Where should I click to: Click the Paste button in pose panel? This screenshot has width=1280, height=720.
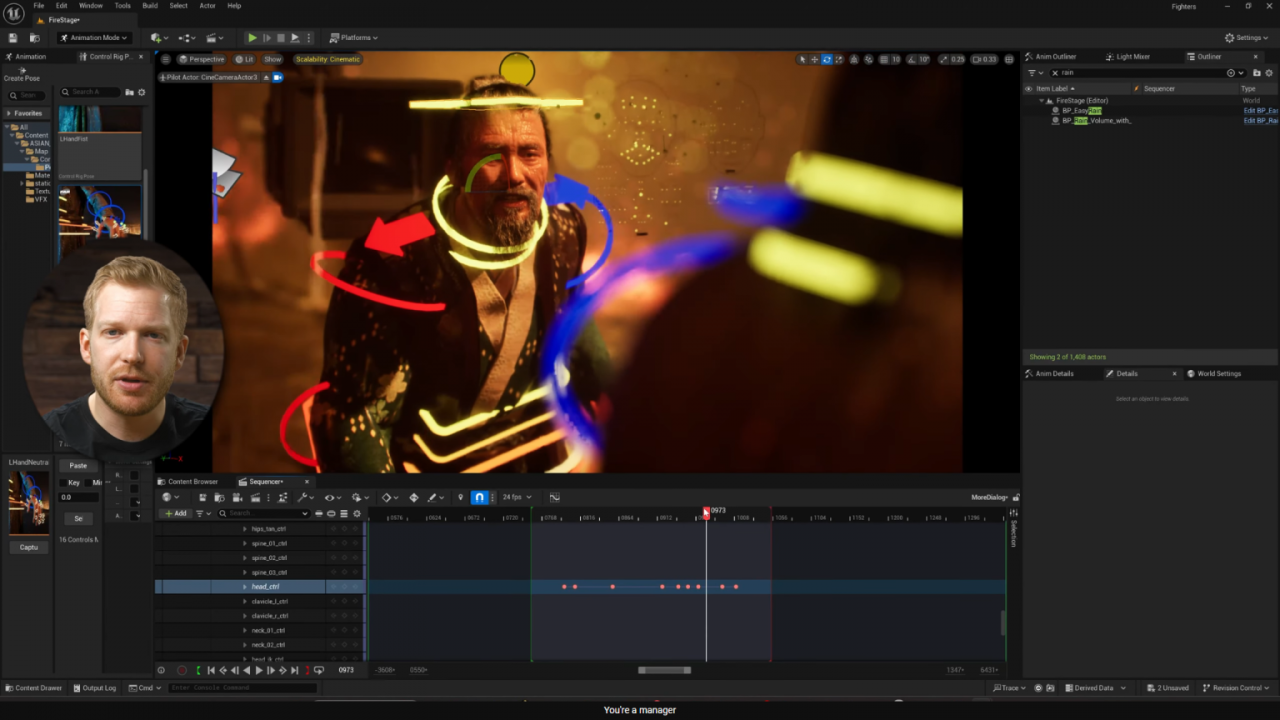pyautogui.click(x=78, y=466)
